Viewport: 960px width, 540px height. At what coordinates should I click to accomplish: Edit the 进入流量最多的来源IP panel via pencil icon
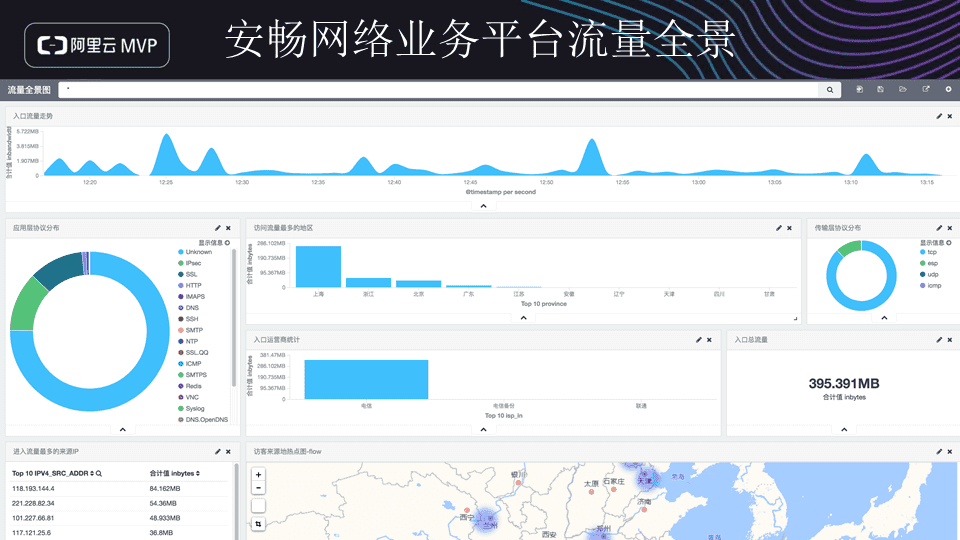217,451
